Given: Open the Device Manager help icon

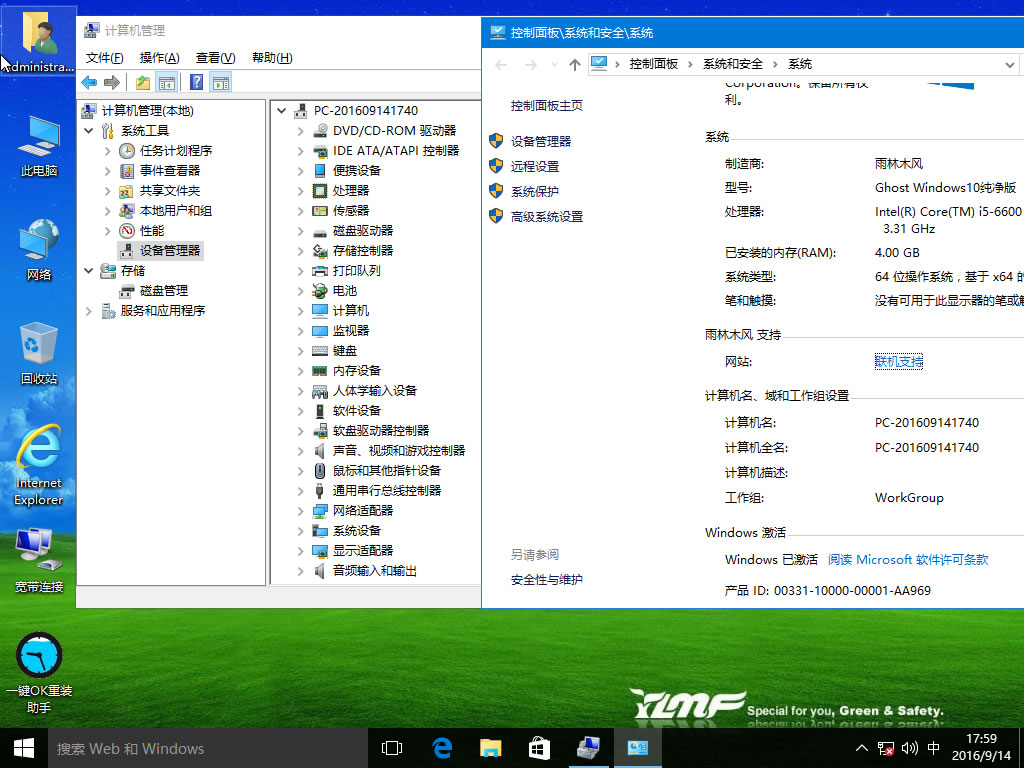Looking at the screenshot, I should (x=196, y=82).
